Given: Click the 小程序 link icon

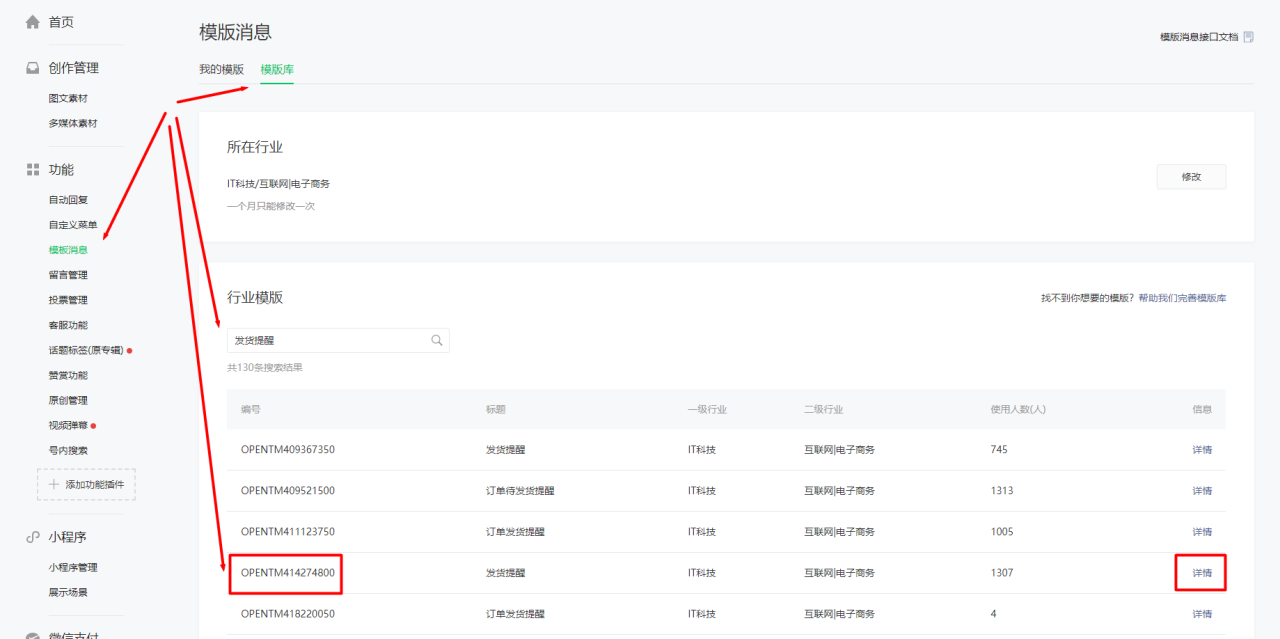Looking at the screenshot, I should 33,537.
